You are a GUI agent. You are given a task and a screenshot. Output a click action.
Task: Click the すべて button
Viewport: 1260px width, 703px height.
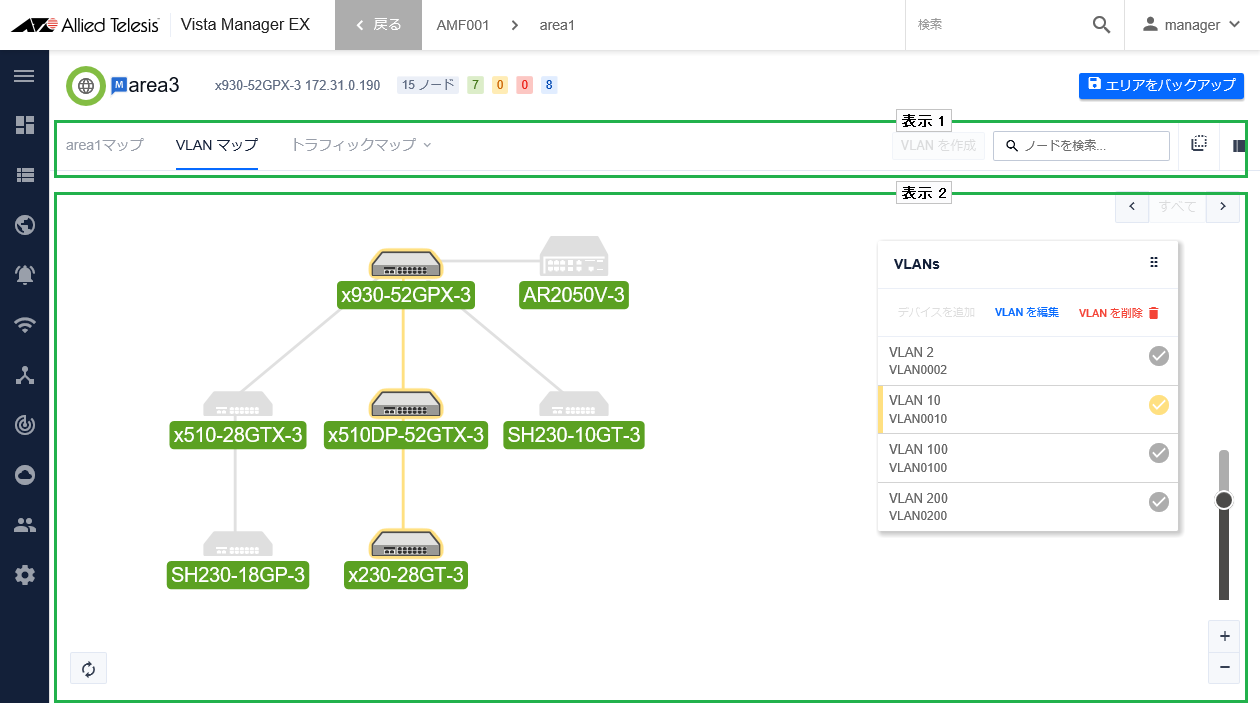click(x=1177, y=206)
